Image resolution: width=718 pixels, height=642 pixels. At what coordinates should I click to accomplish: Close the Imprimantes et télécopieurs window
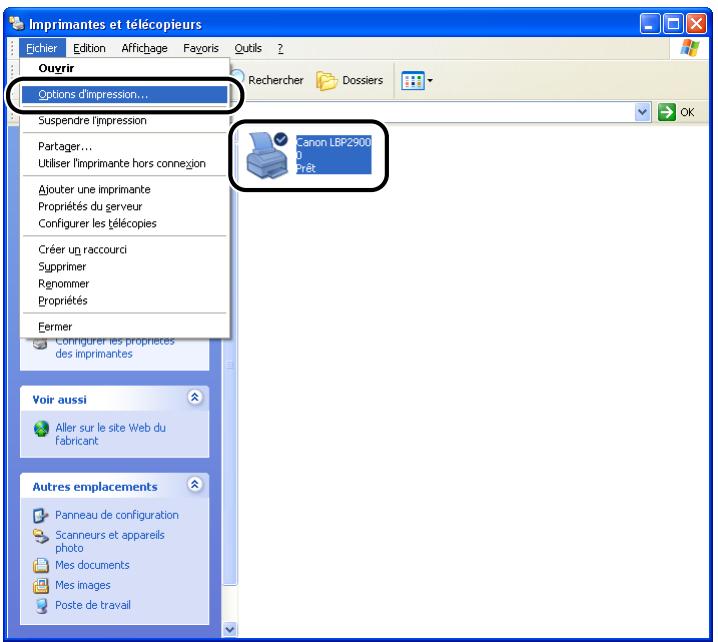pos(696,23)
